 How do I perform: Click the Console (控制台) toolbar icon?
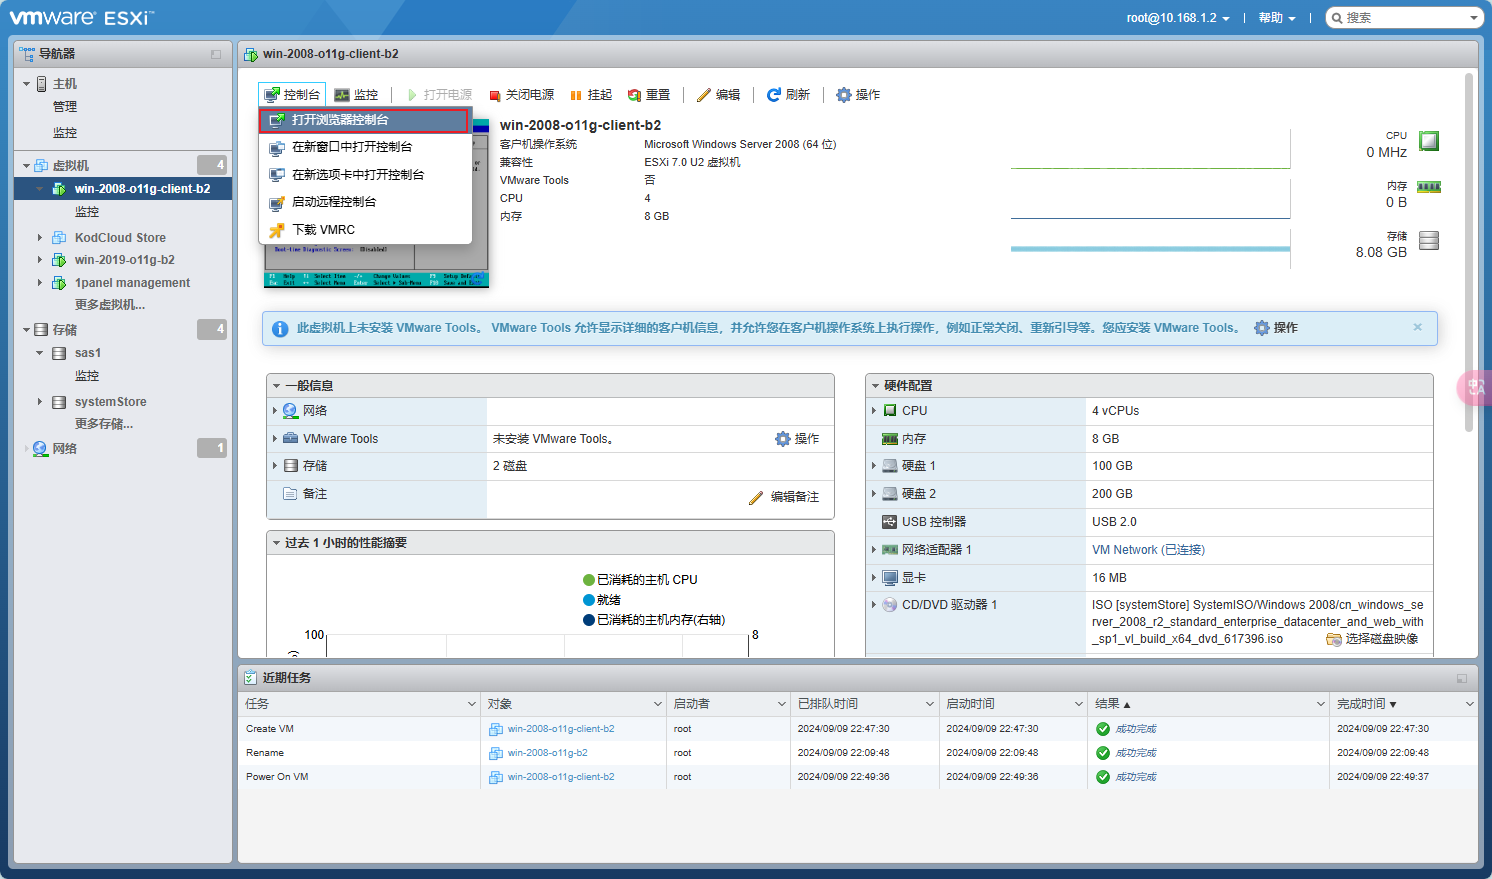point(271,95)
